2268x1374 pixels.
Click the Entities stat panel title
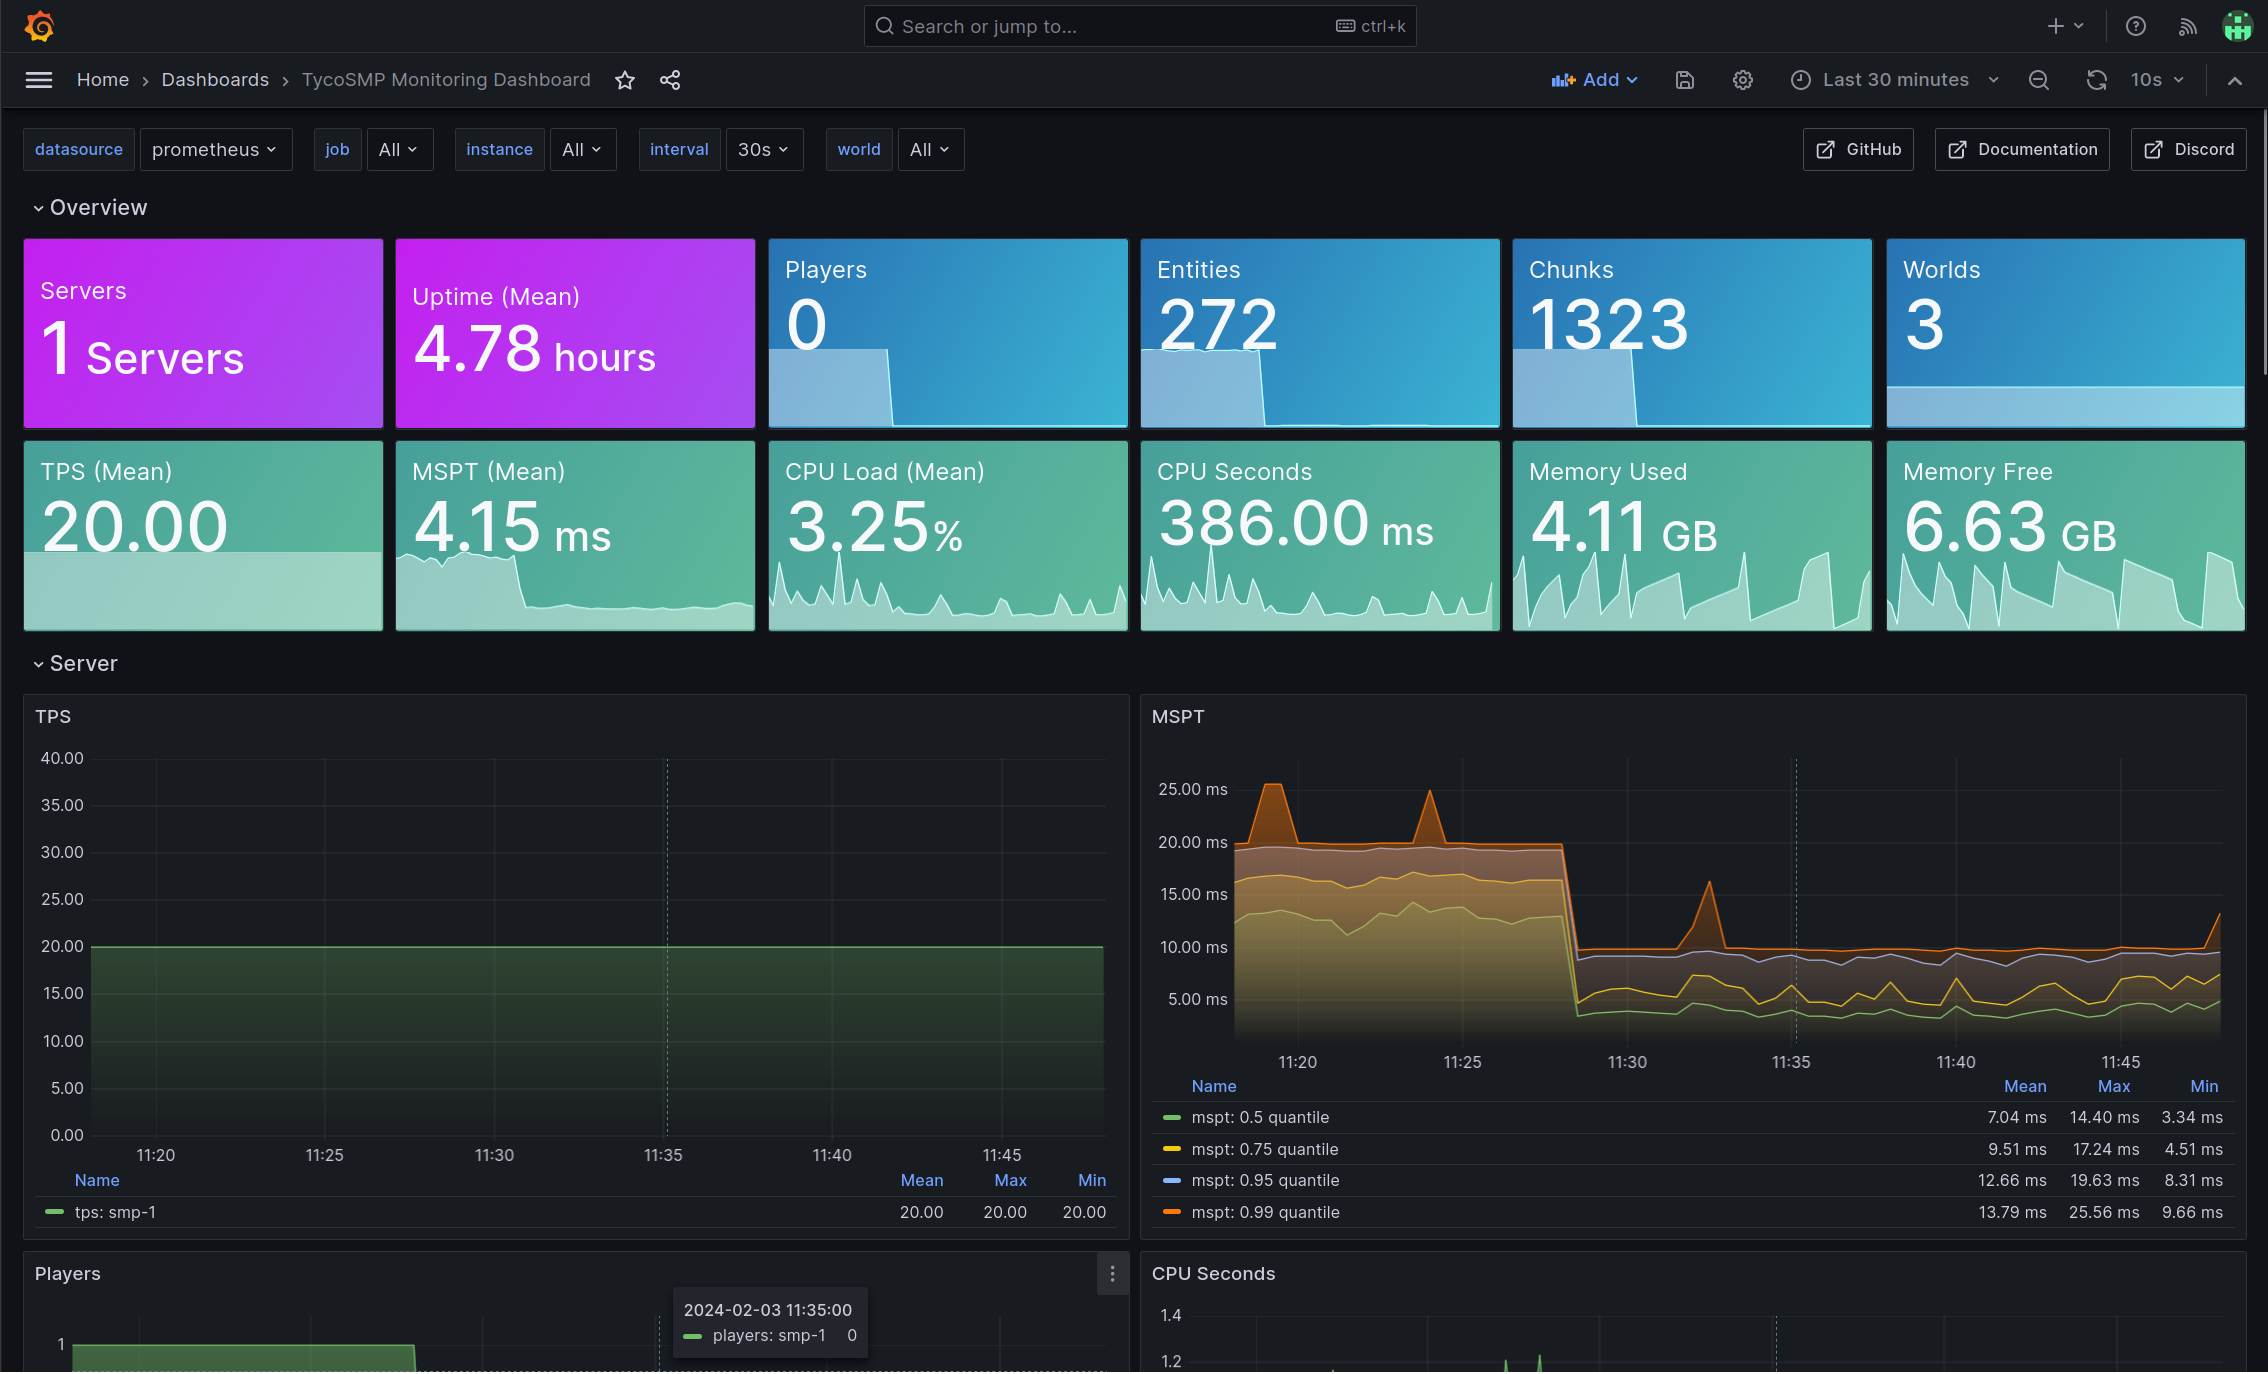coord(1198,270)
